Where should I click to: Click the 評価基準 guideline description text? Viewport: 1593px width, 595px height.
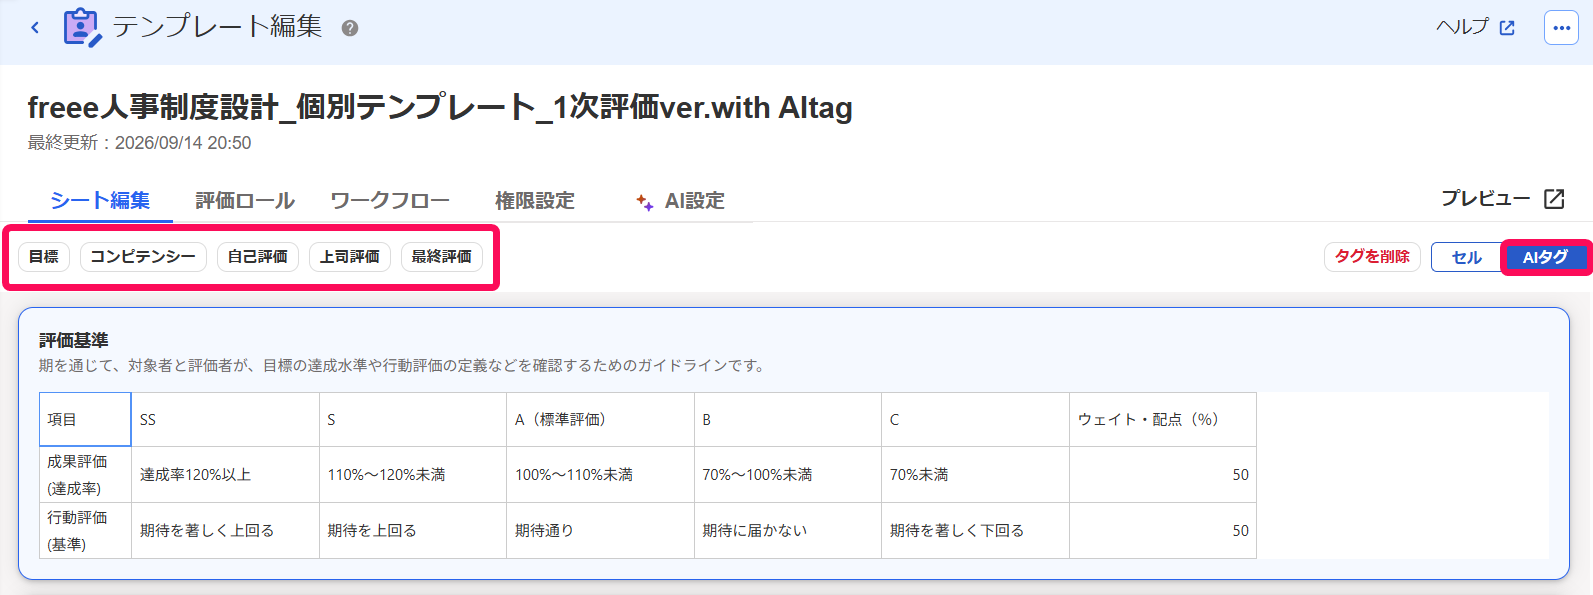403,366
